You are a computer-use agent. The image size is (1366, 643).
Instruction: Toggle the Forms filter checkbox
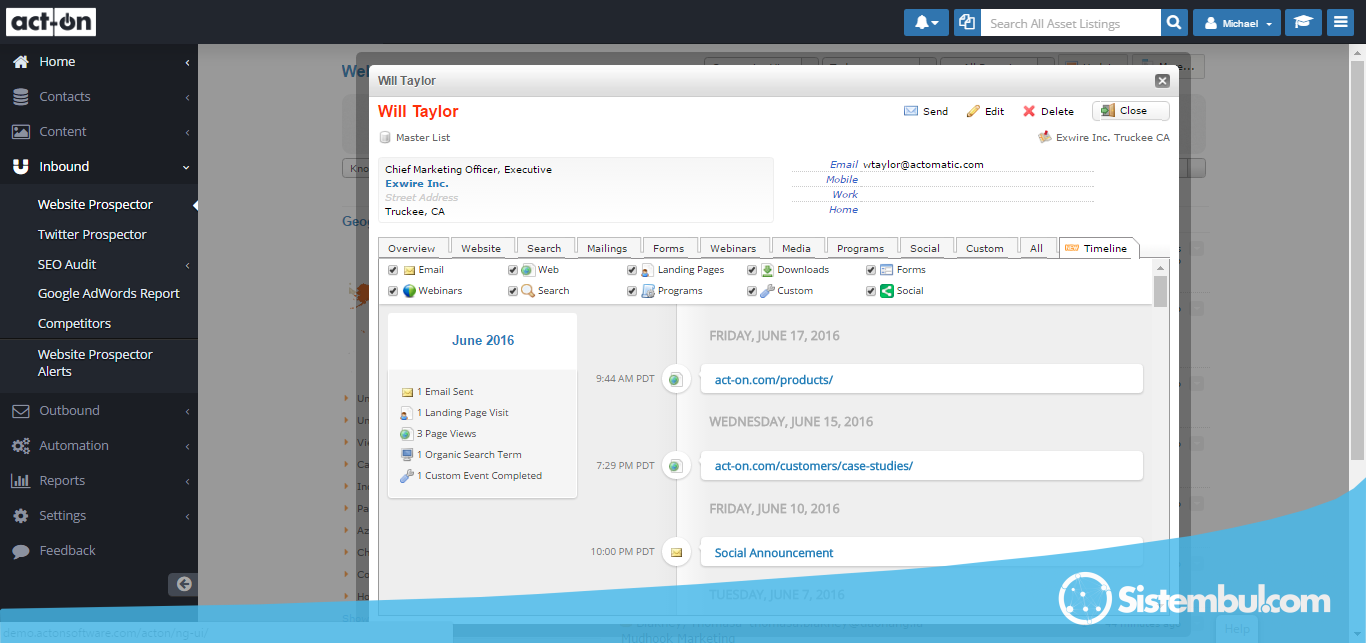[871, 270]
